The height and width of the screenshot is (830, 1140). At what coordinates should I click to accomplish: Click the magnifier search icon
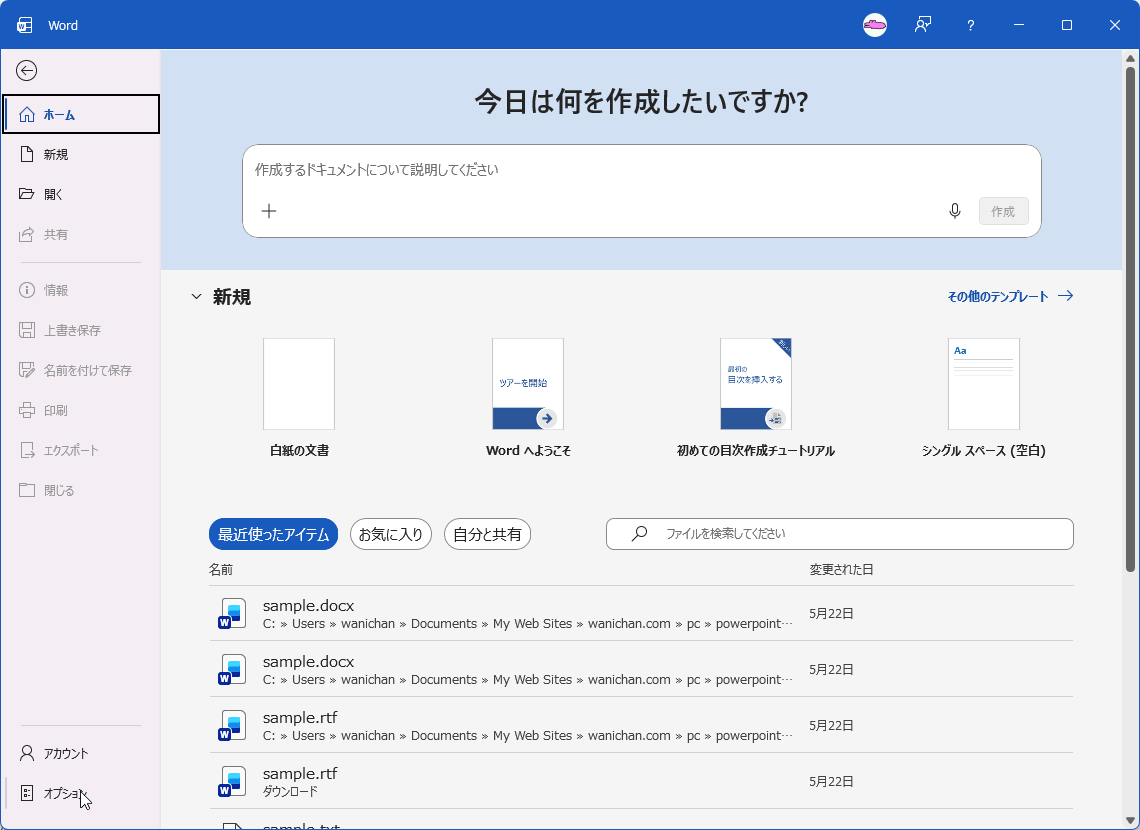[x=639, y=533]
